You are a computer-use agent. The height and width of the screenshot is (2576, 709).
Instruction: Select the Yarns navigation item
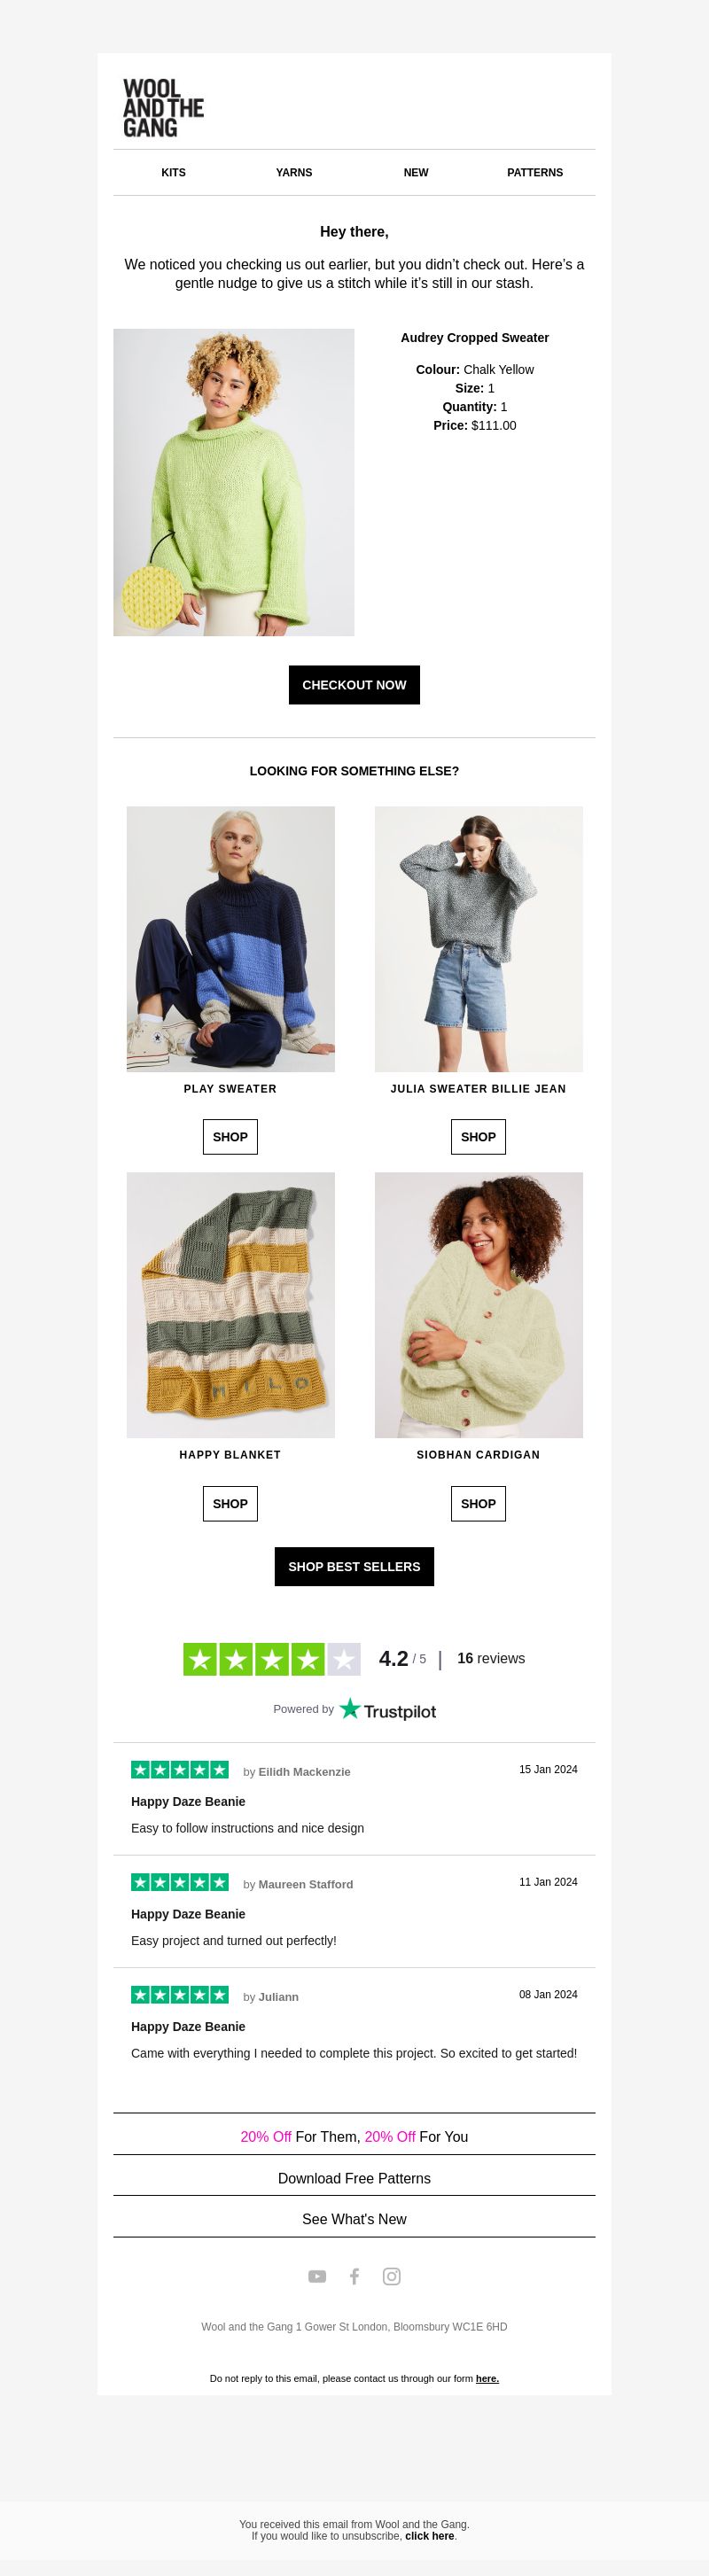(x=294, y=172)
